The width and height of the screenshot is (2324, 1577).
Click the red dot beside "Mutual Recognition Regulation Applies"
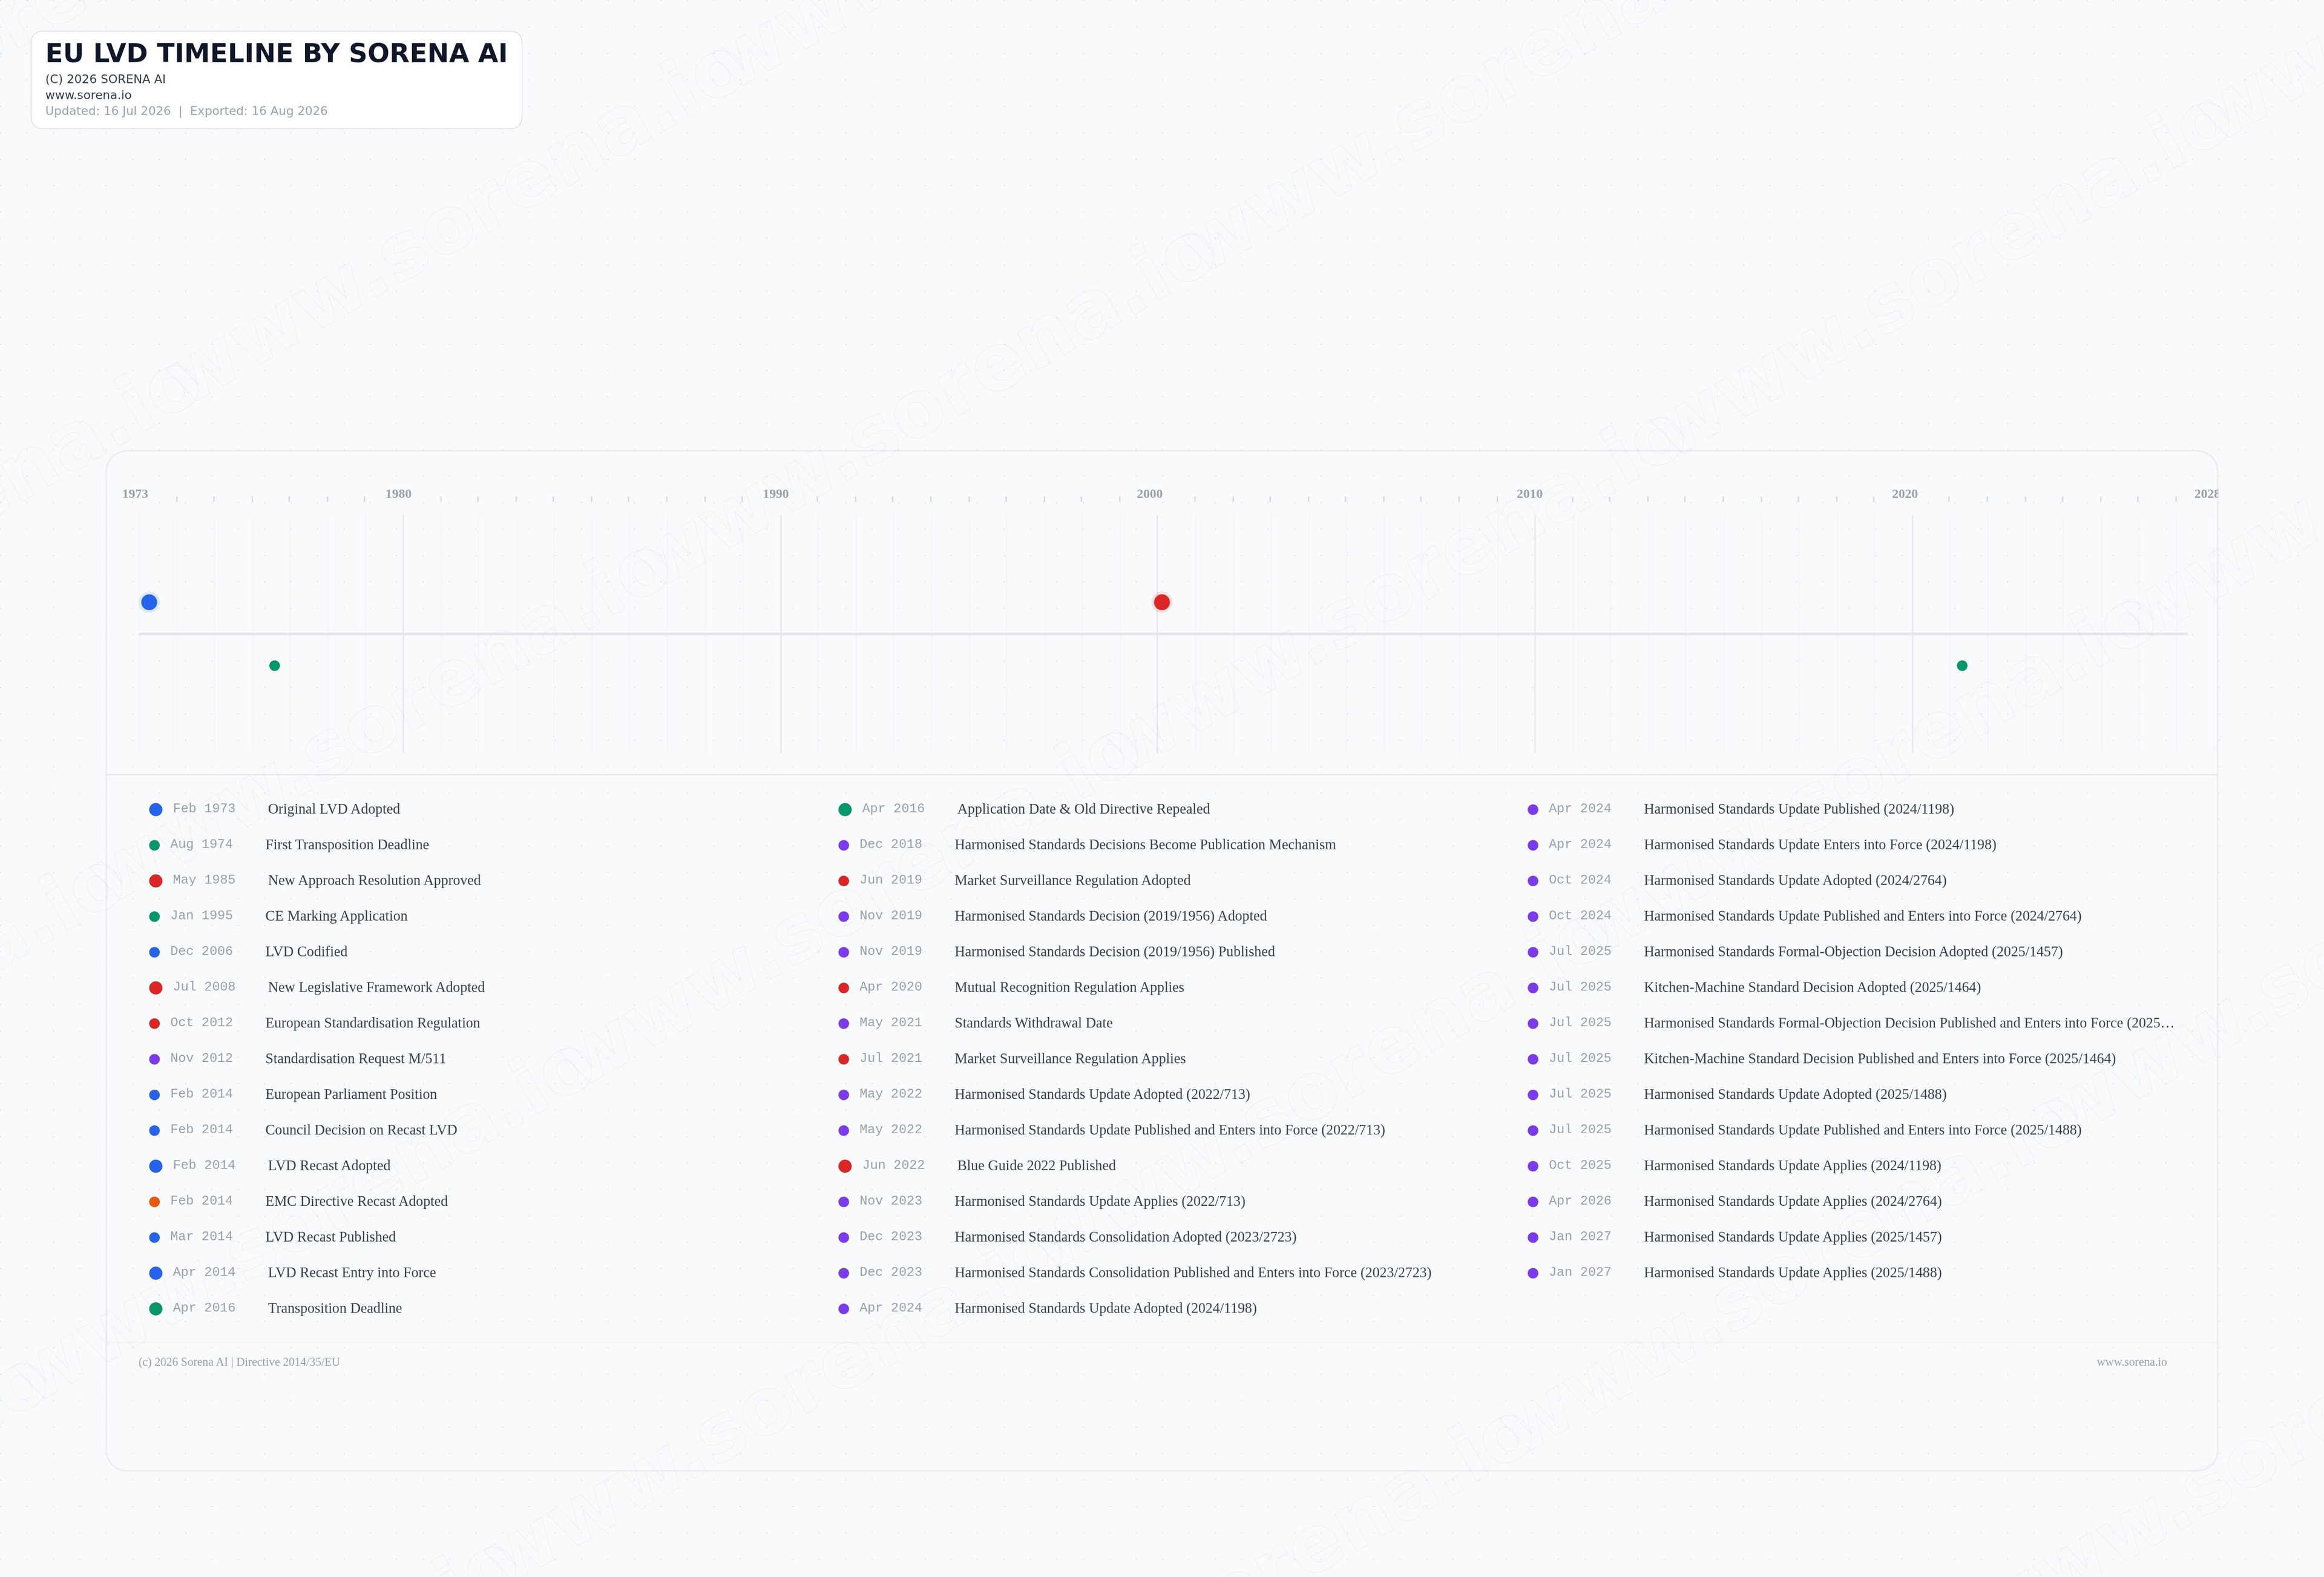[x=844, y=988]
